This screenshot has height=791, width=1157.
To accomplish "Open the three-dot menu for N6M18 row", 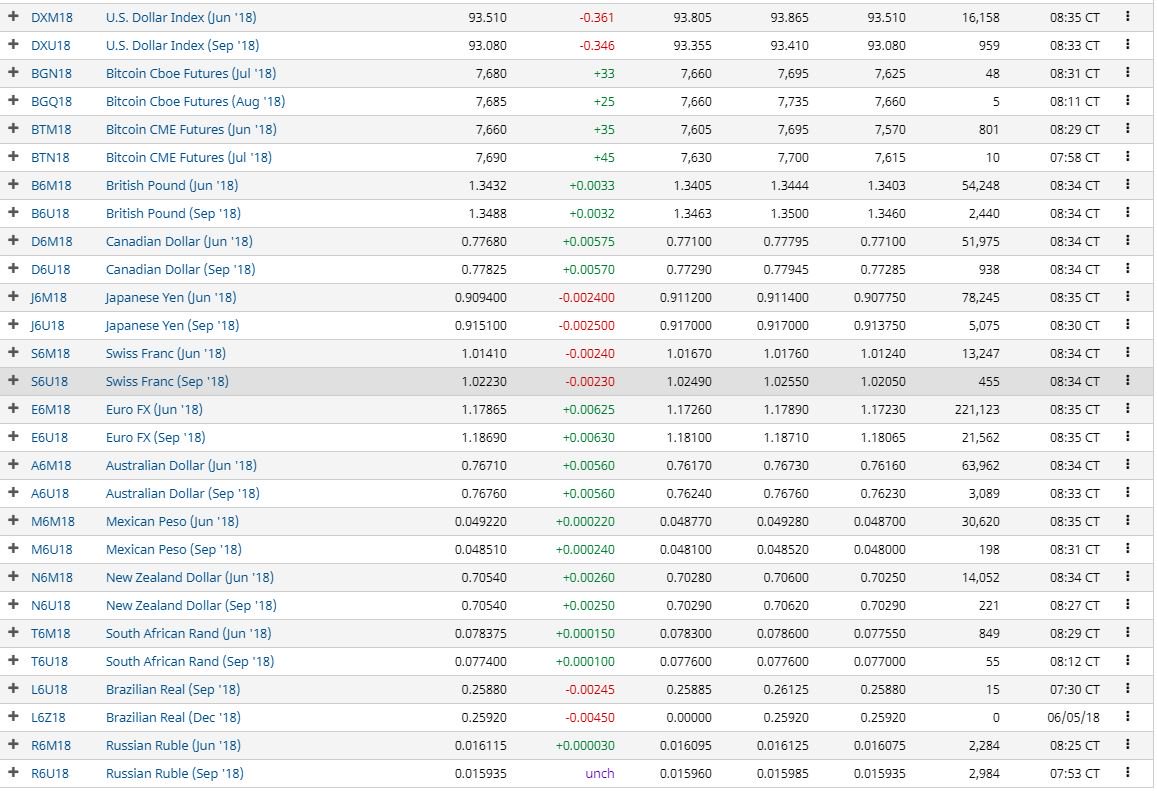I will (x=1127, y=577).
